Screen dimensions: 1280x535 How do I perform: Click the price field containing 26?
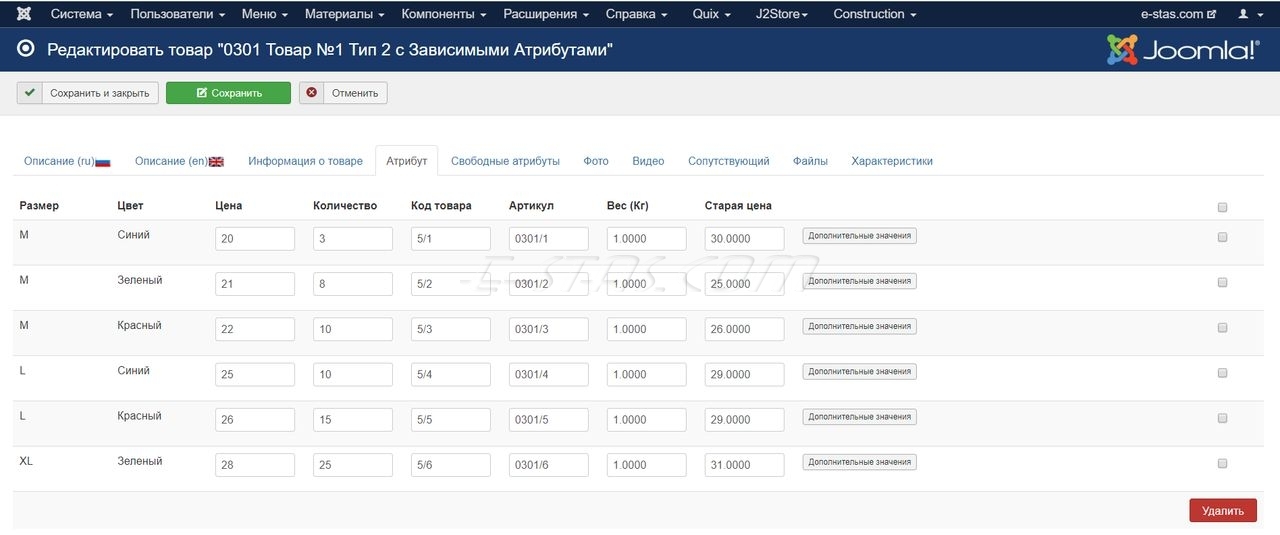click(x=255, y=420)
